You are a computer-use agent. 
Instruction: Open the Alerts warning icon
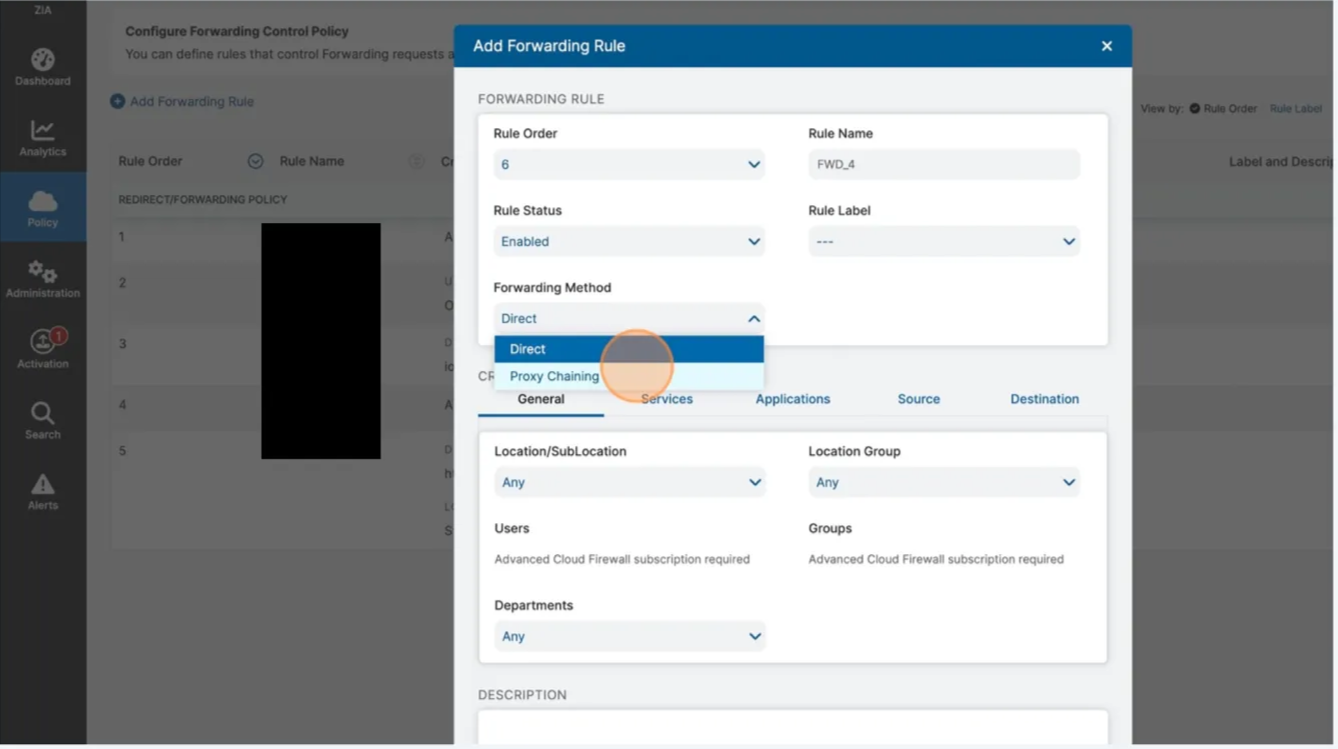[x=42, y=484]
